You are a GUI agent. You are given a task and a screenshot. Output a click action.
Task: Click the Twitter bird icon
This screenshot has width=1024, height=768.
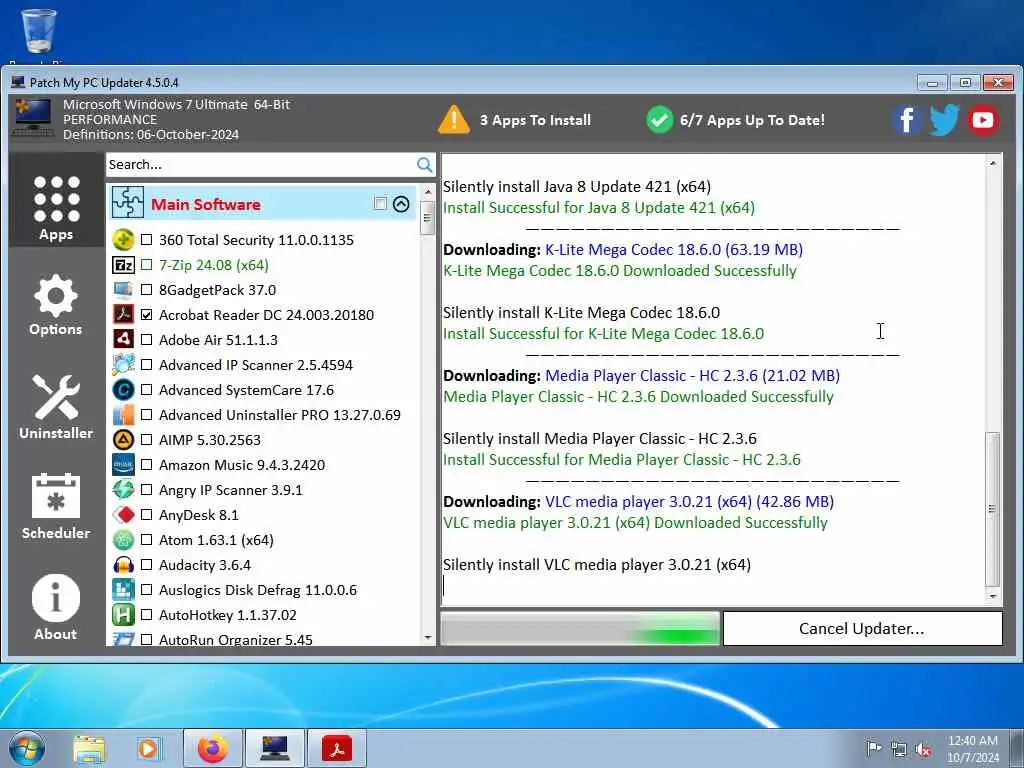click(x=944, y=120)
